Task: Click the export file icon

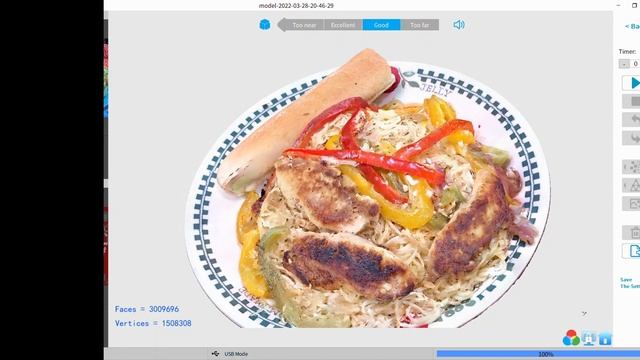Action: [632, 251]
